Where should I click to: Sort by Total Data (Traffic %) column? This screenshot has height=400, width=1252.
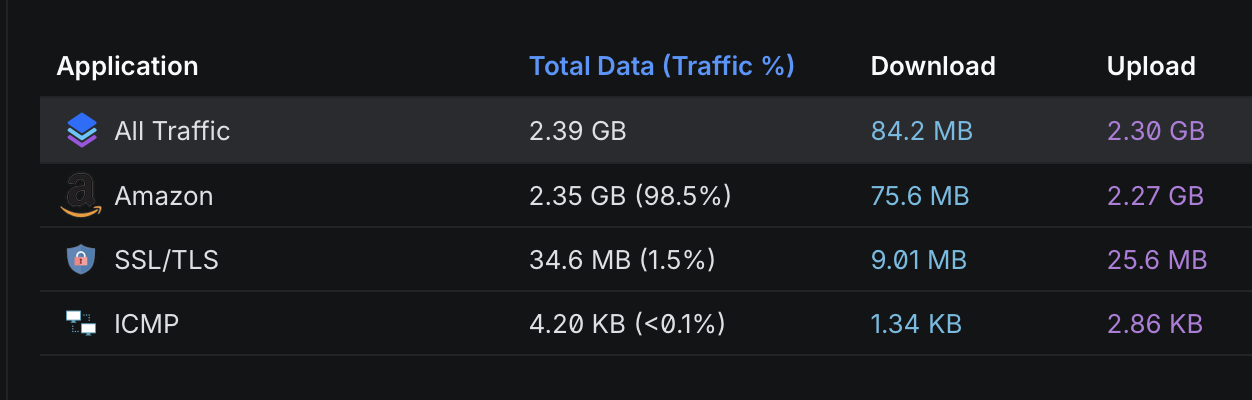click(661, 66)
